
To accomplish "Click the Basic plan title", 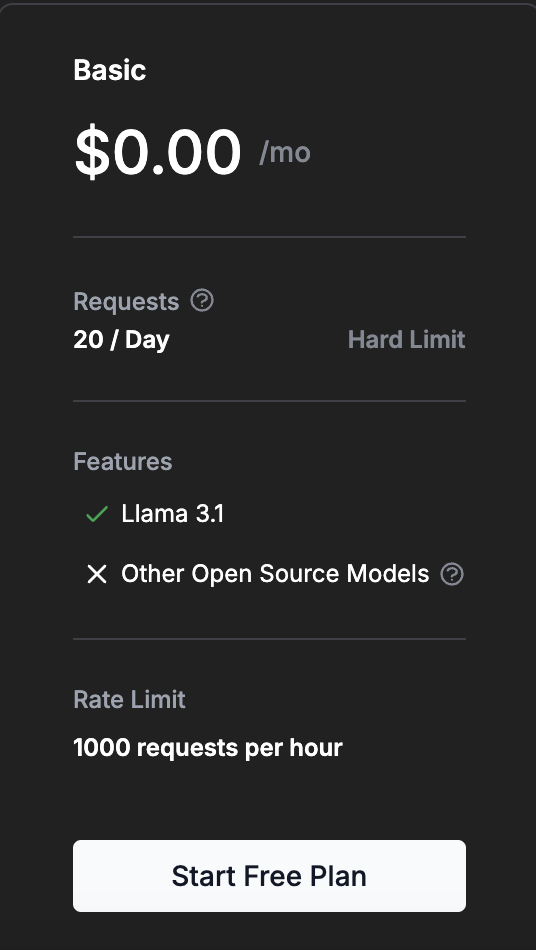I will 110,70.
